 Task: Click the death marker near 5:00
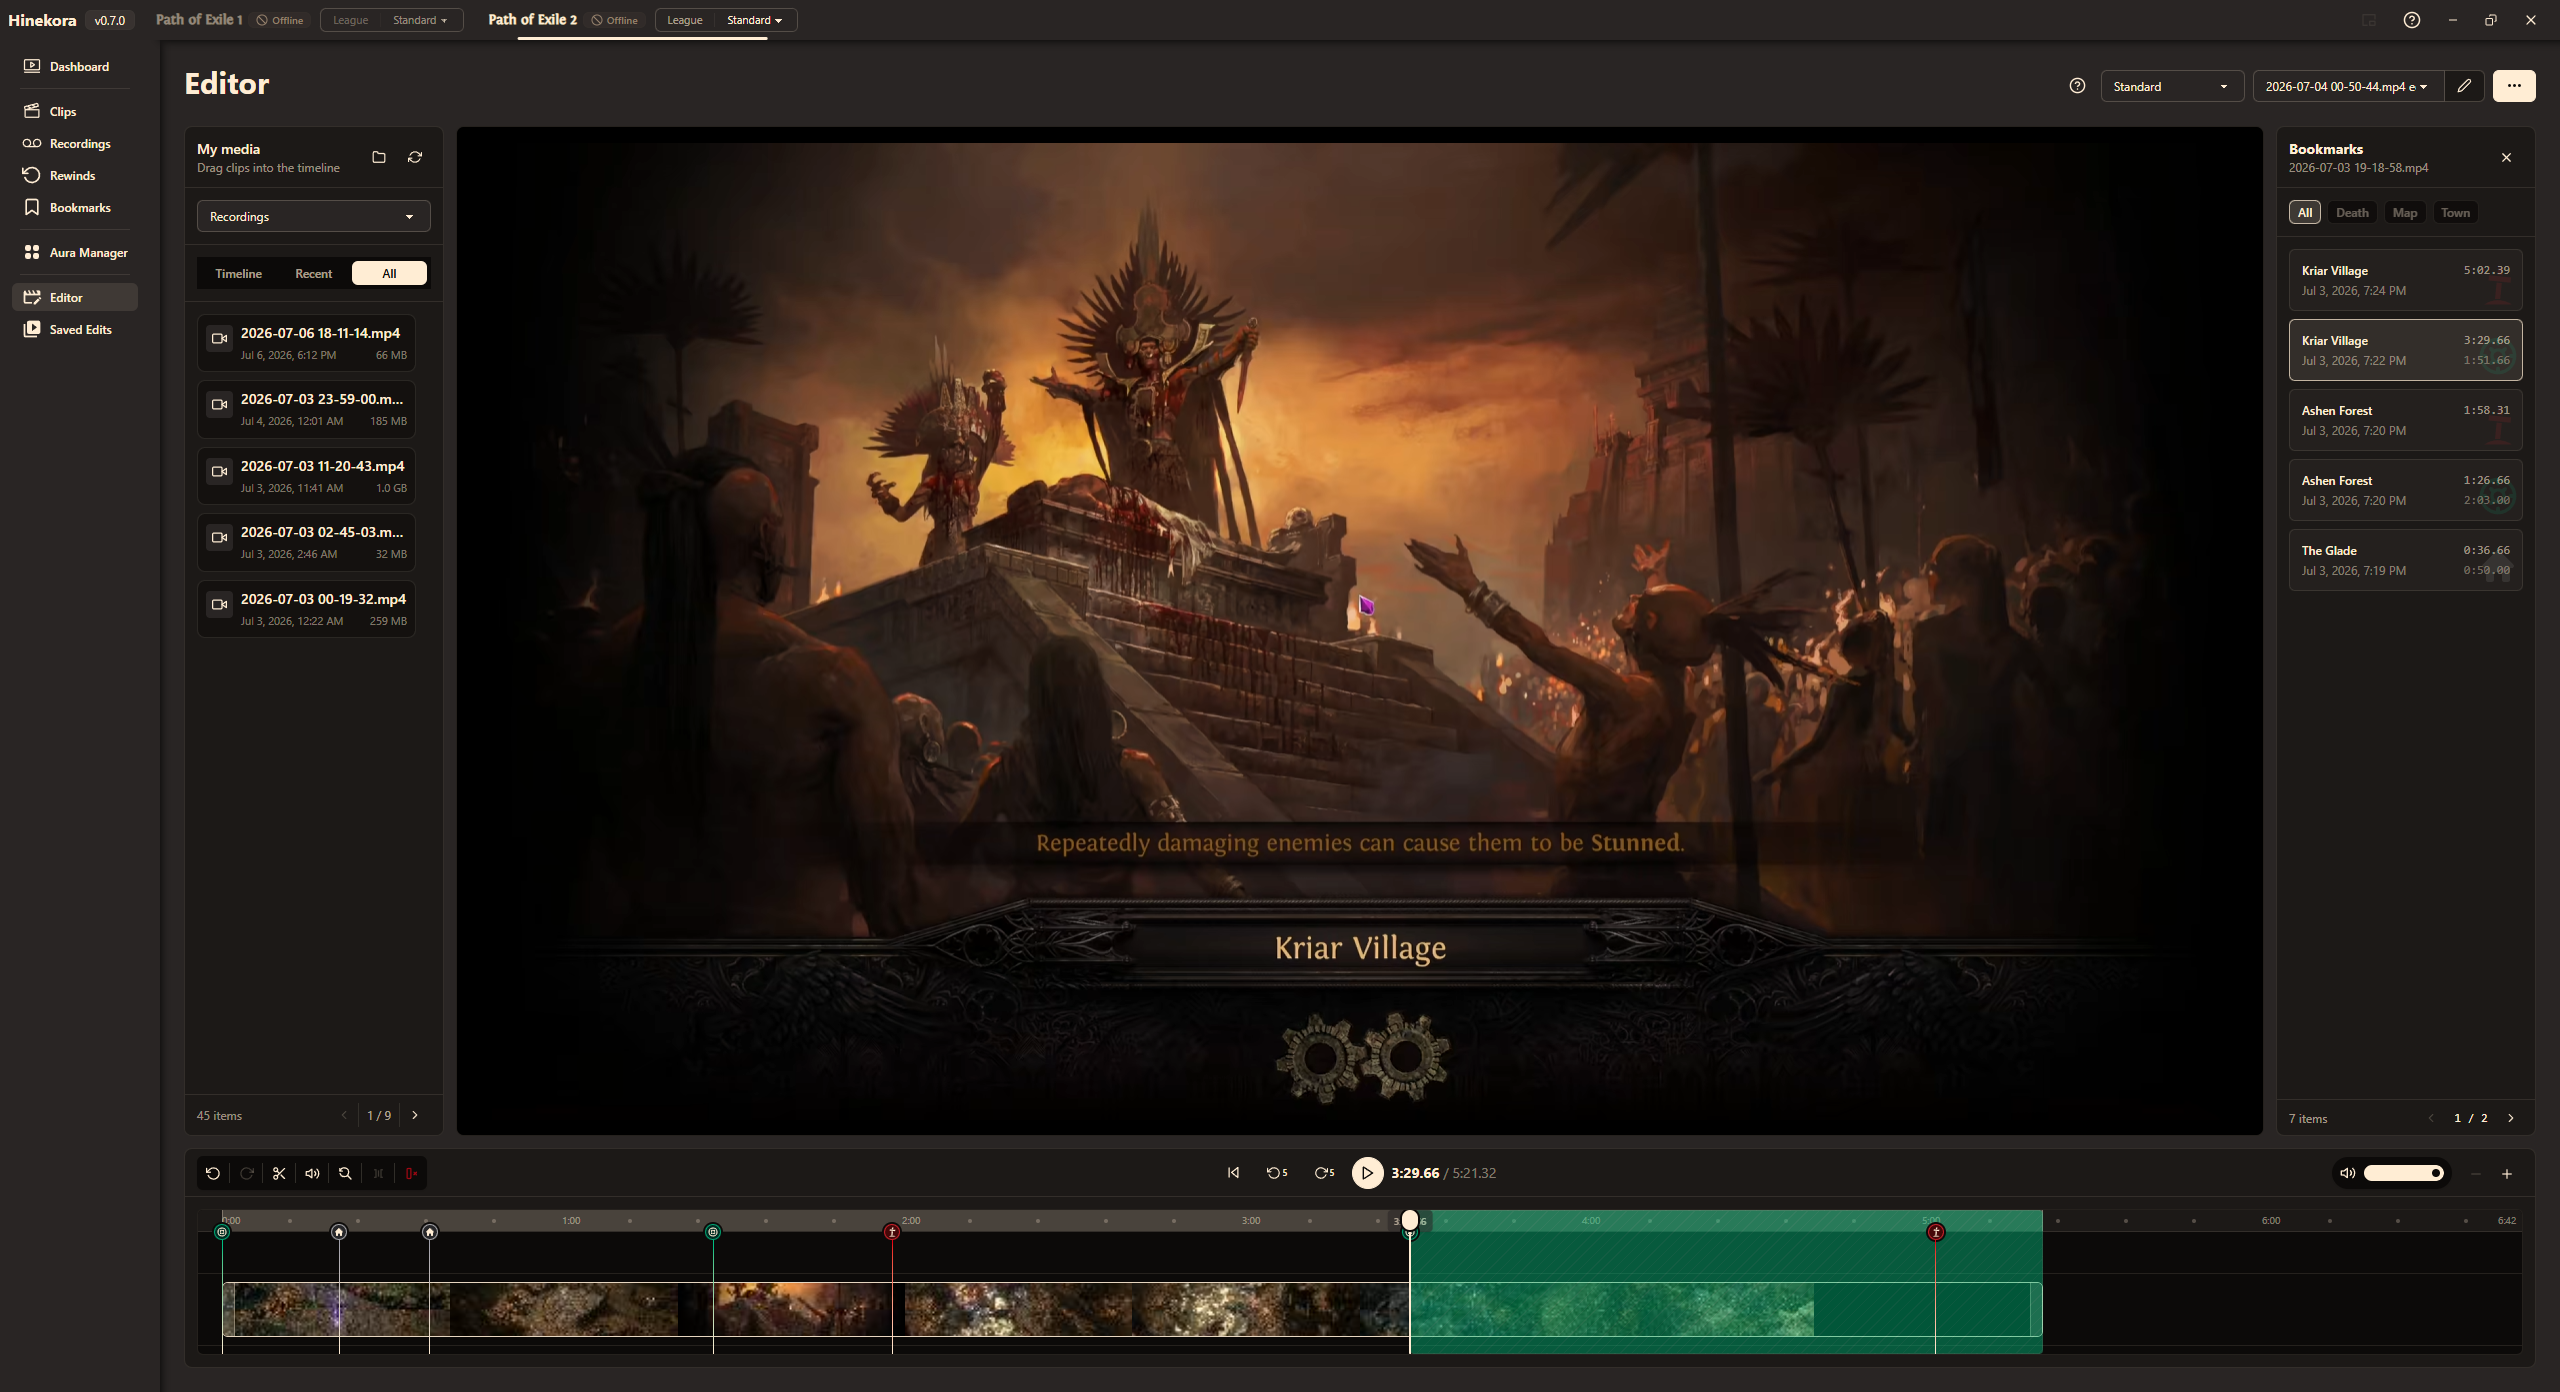pyautogui.click(x=1936, y=1232)
